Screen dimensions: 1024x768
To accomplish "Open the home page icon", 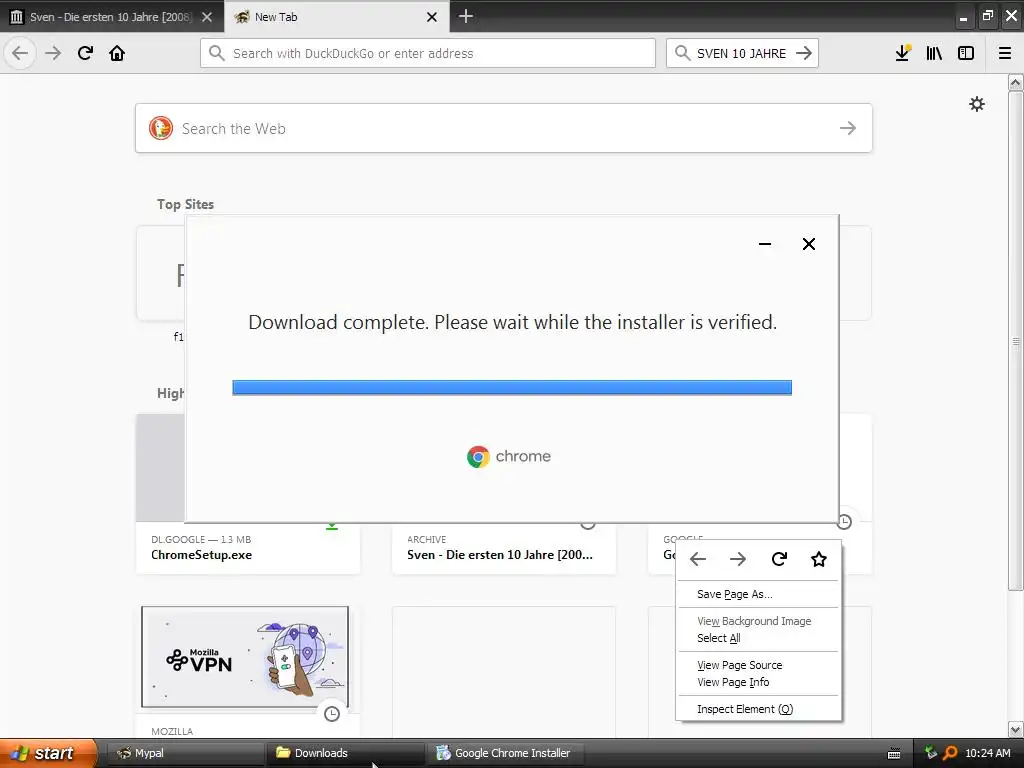I will click(117, 53).
